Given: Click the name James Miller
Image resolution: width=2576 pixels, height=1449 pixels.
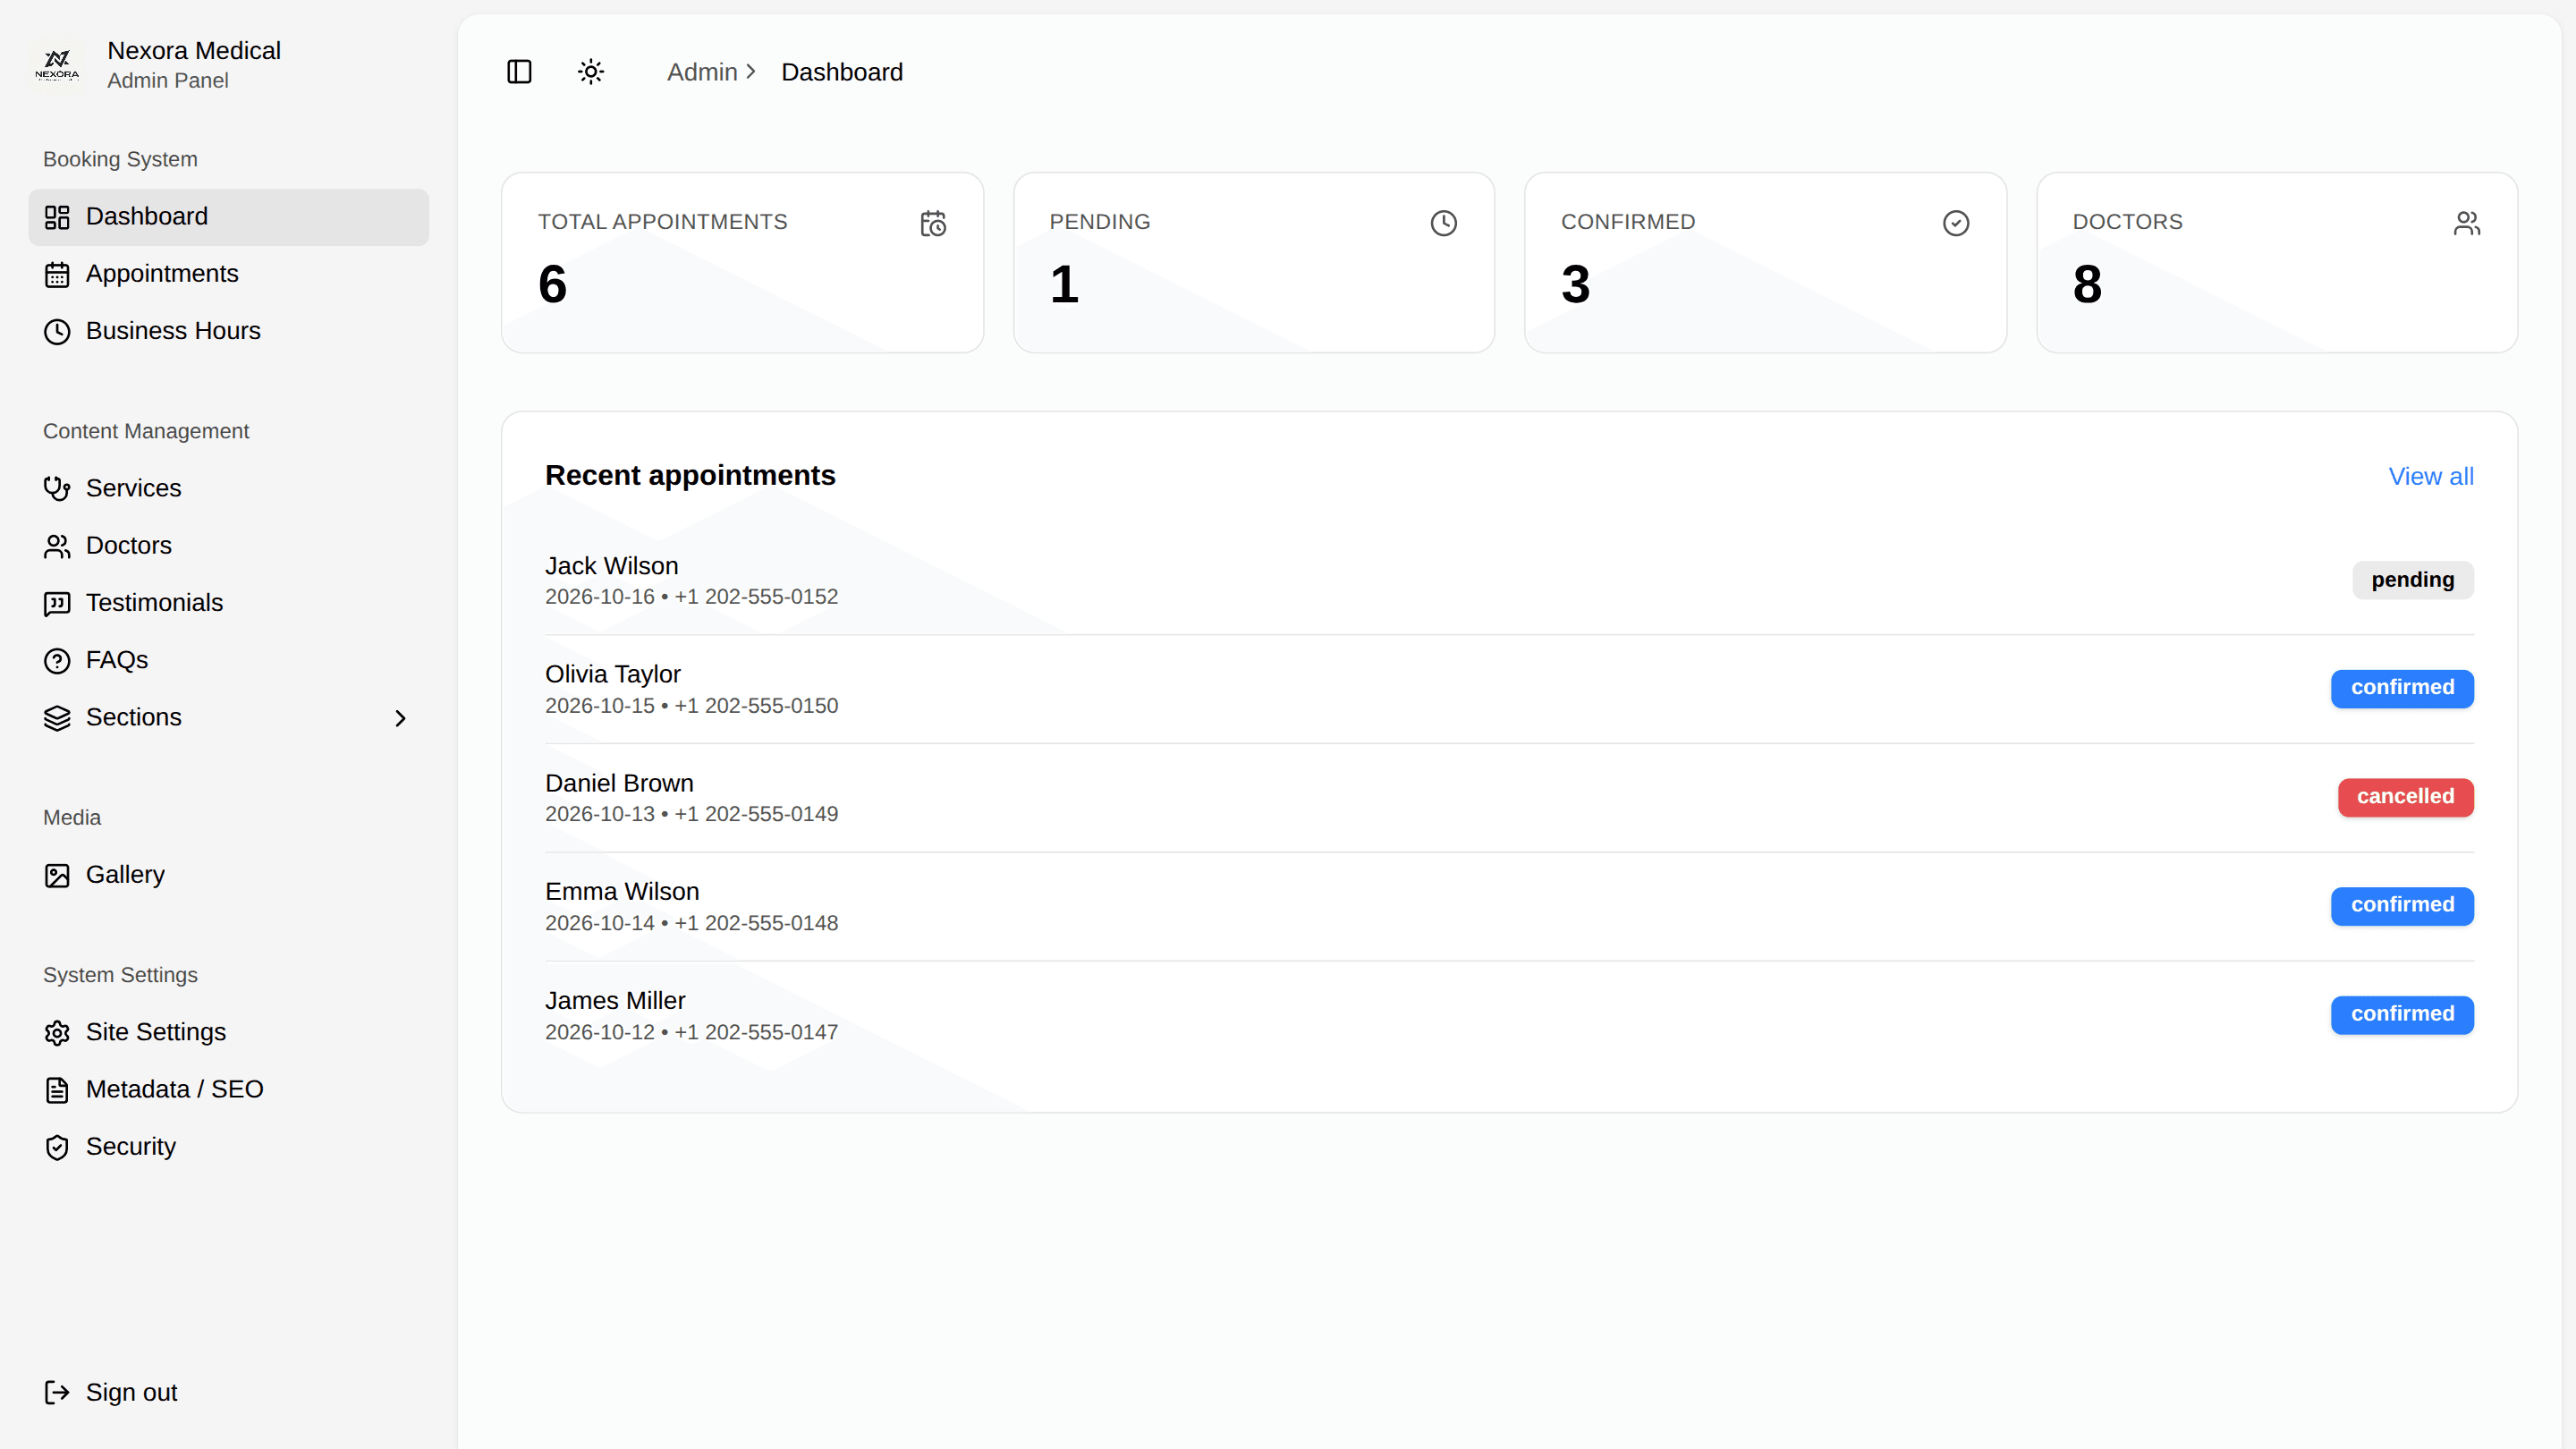Looking at the screenshot, I should tap(615, 1001).
